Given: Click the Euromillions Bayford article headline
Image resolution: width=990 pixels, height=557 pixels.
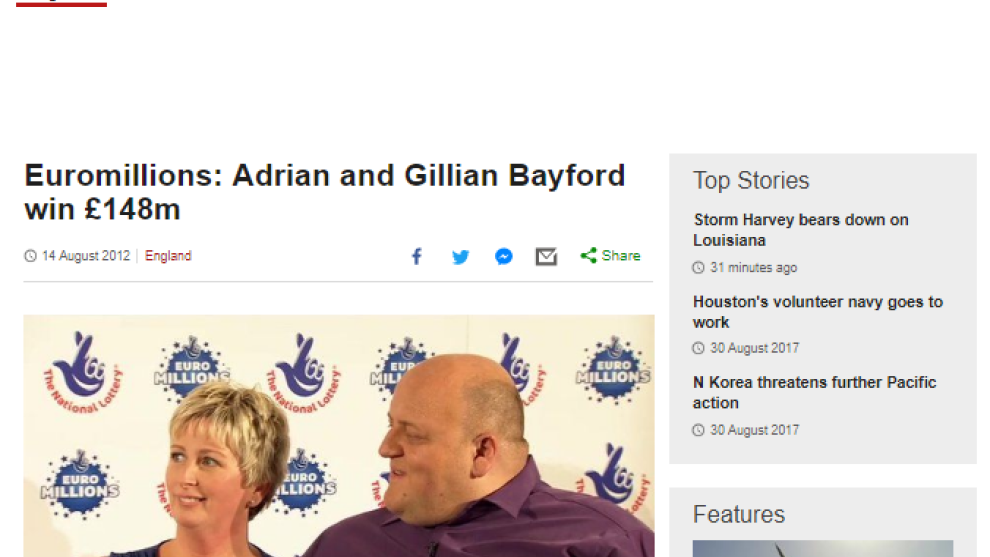Looking at the screenshot, I should (x=325, y=192).
